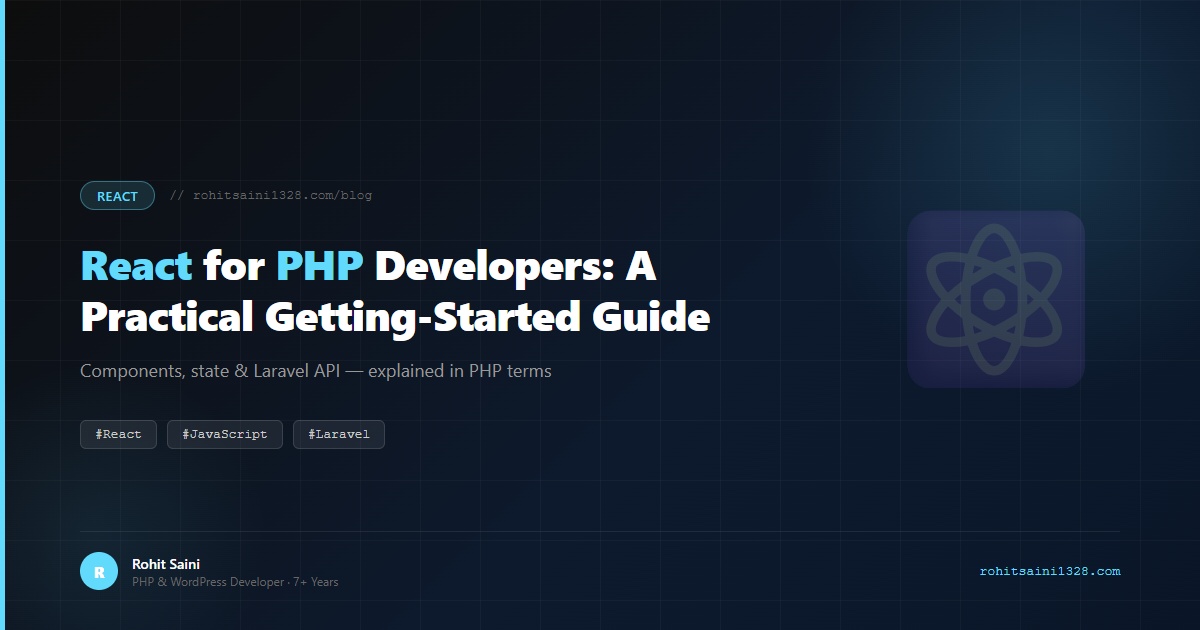Open the #Laravel tag

click(x=339, y=435)
